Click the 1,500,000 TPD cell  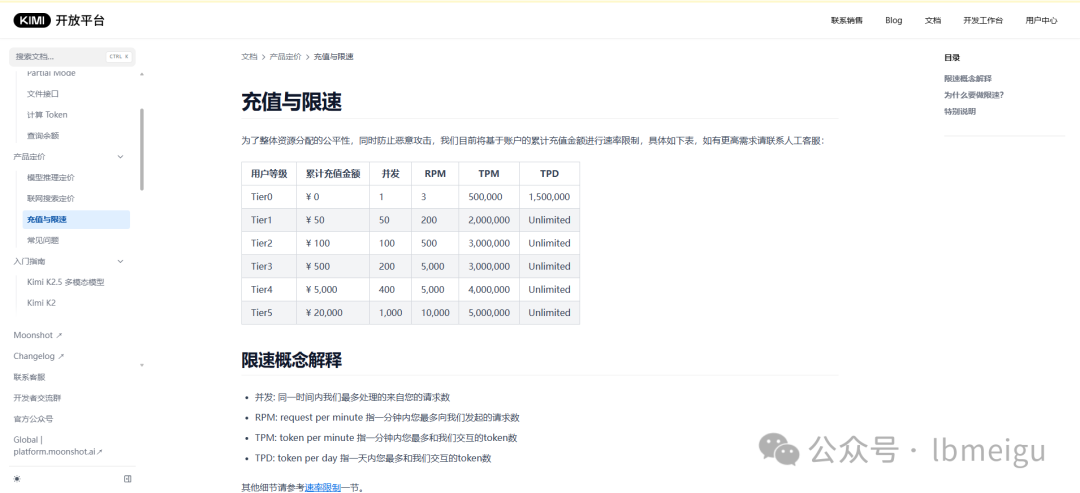[x=550, y=197]
